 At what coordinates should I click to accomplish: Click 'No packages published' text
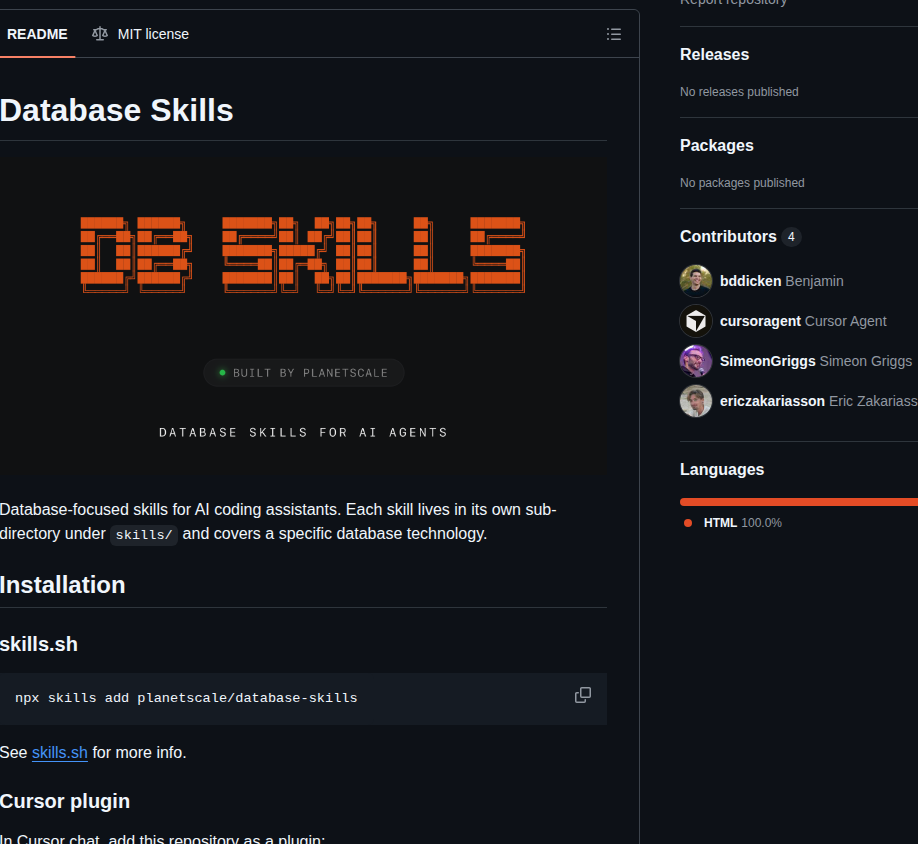pyautogui.click(x=742, y=183)
